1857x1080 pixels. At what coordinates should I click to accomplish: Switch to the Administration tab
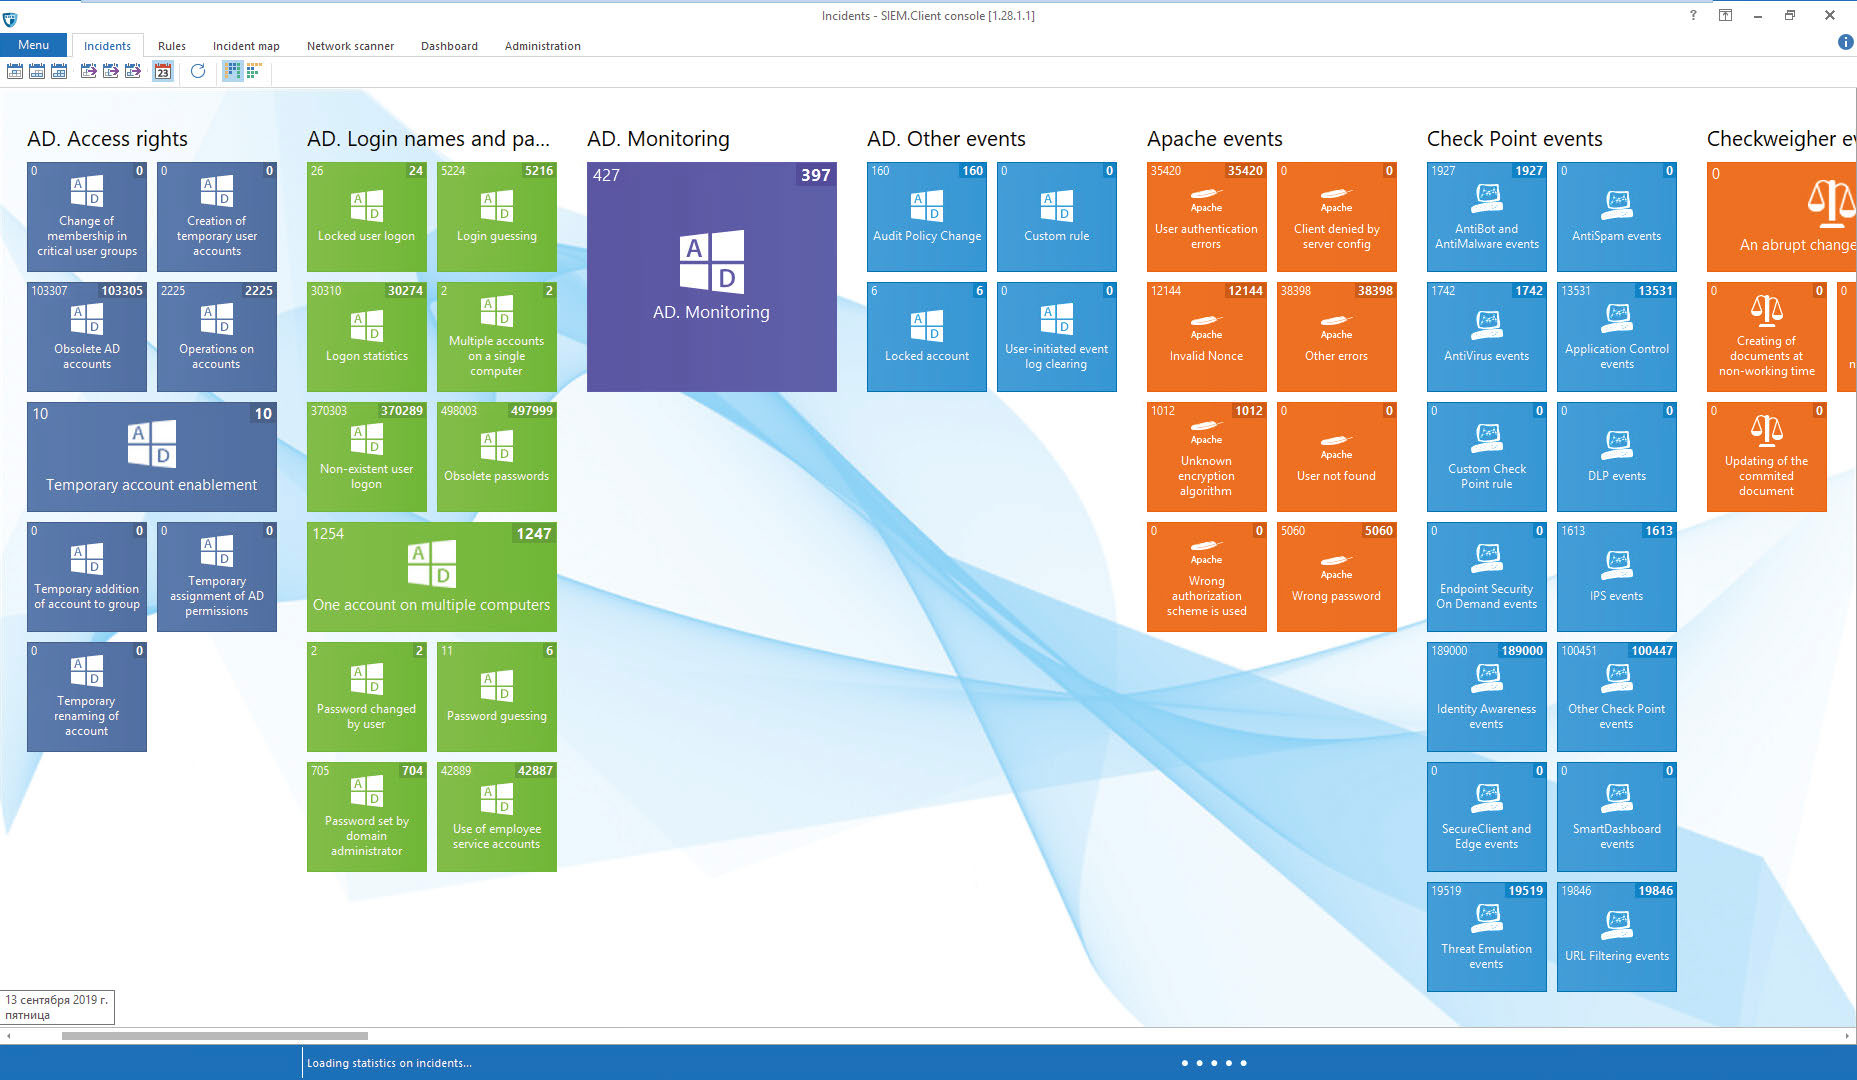tap(542, 46)
